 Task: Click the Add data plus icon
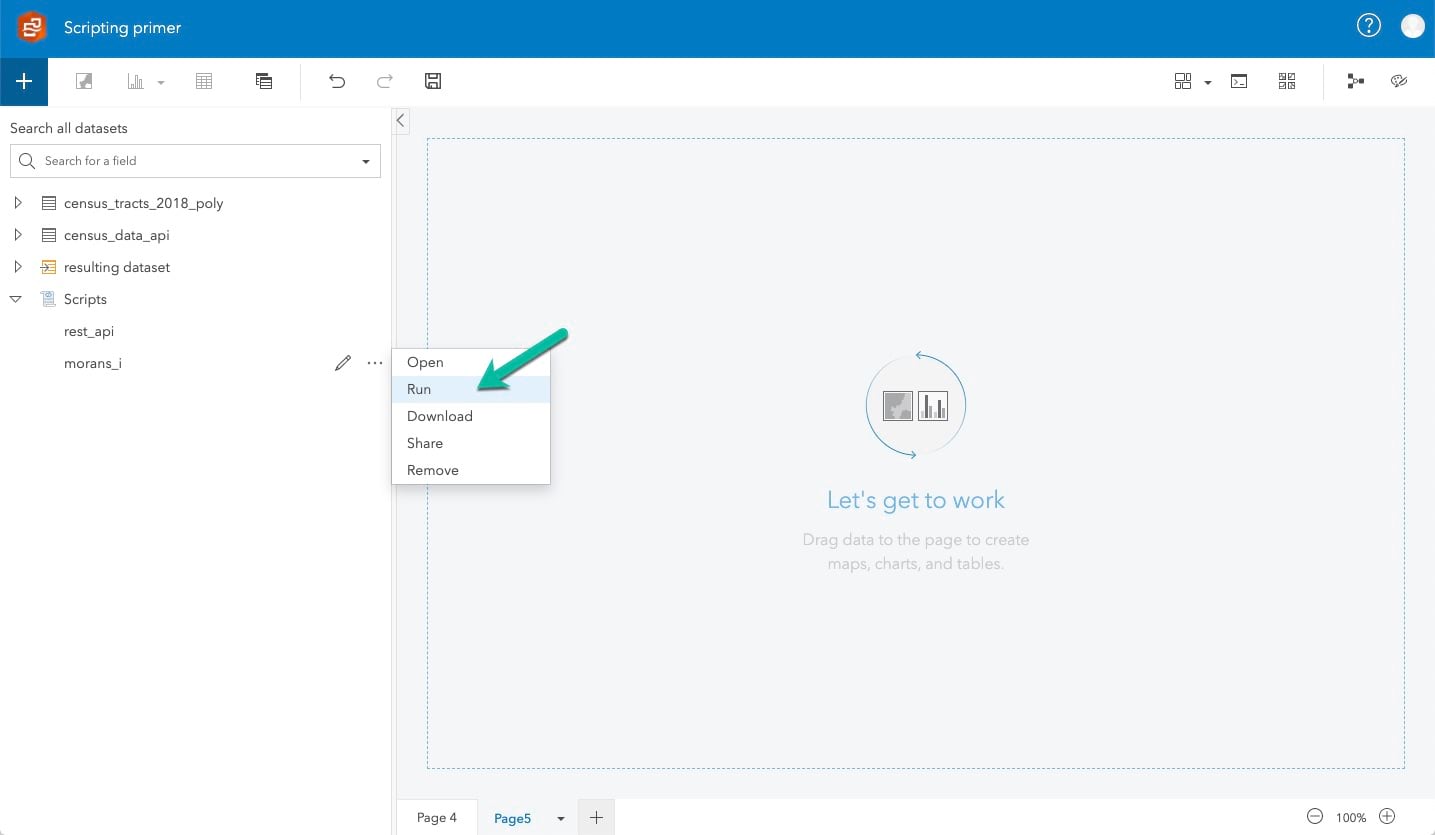(x=23, y=81)
